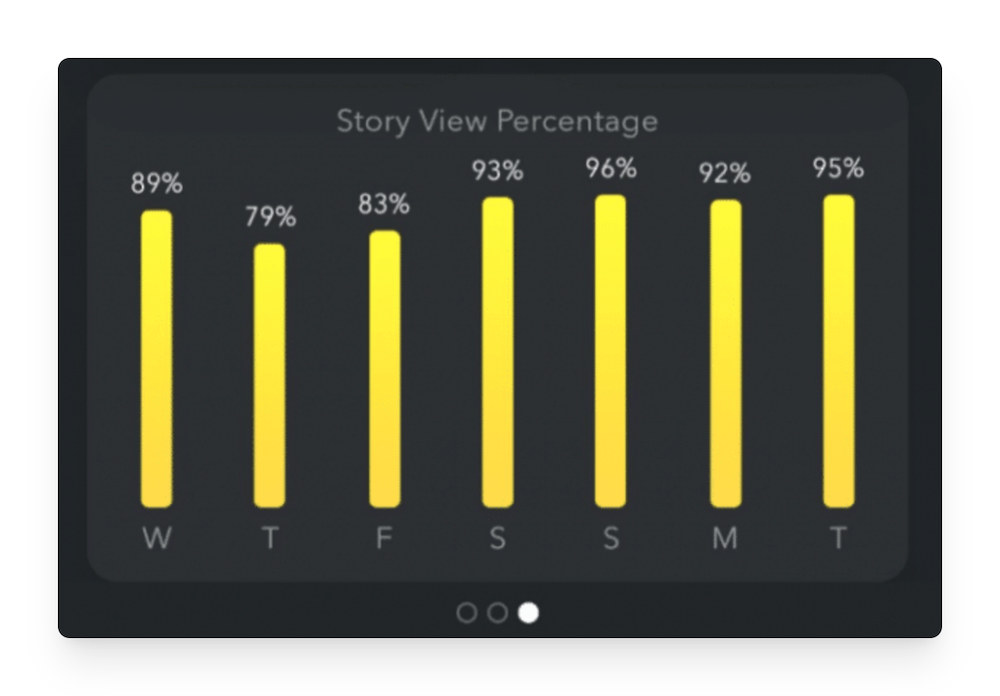Click the final T label on the right

tap(838, 539)
